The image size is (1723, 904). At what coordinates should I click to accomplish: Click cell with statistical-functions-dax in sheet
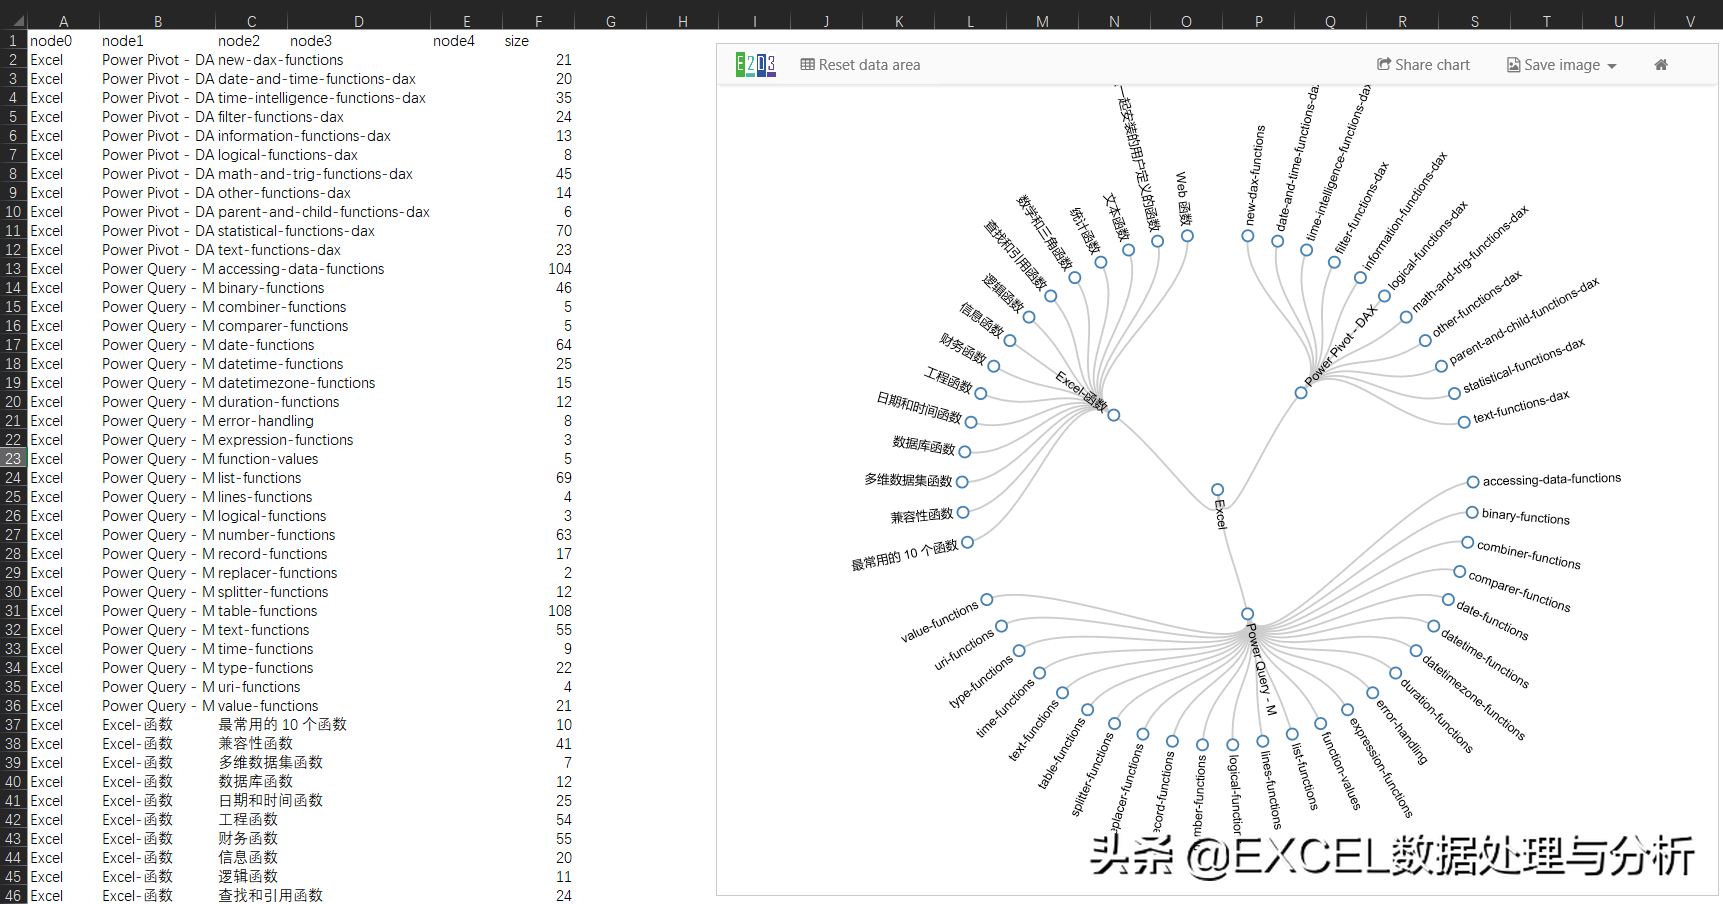pyautogui.click(x=296, y=231)
